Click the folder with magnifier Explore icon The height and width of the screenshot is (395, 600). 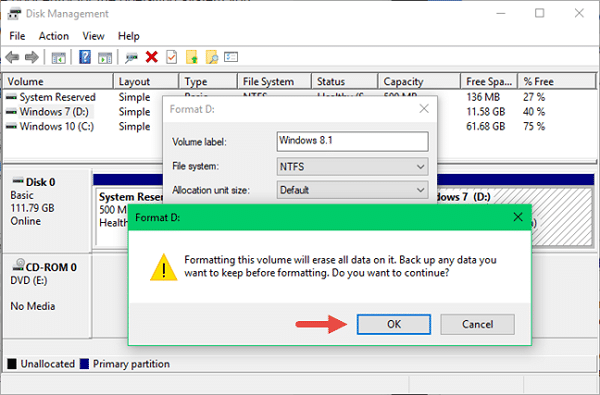(x=212, y=57)
